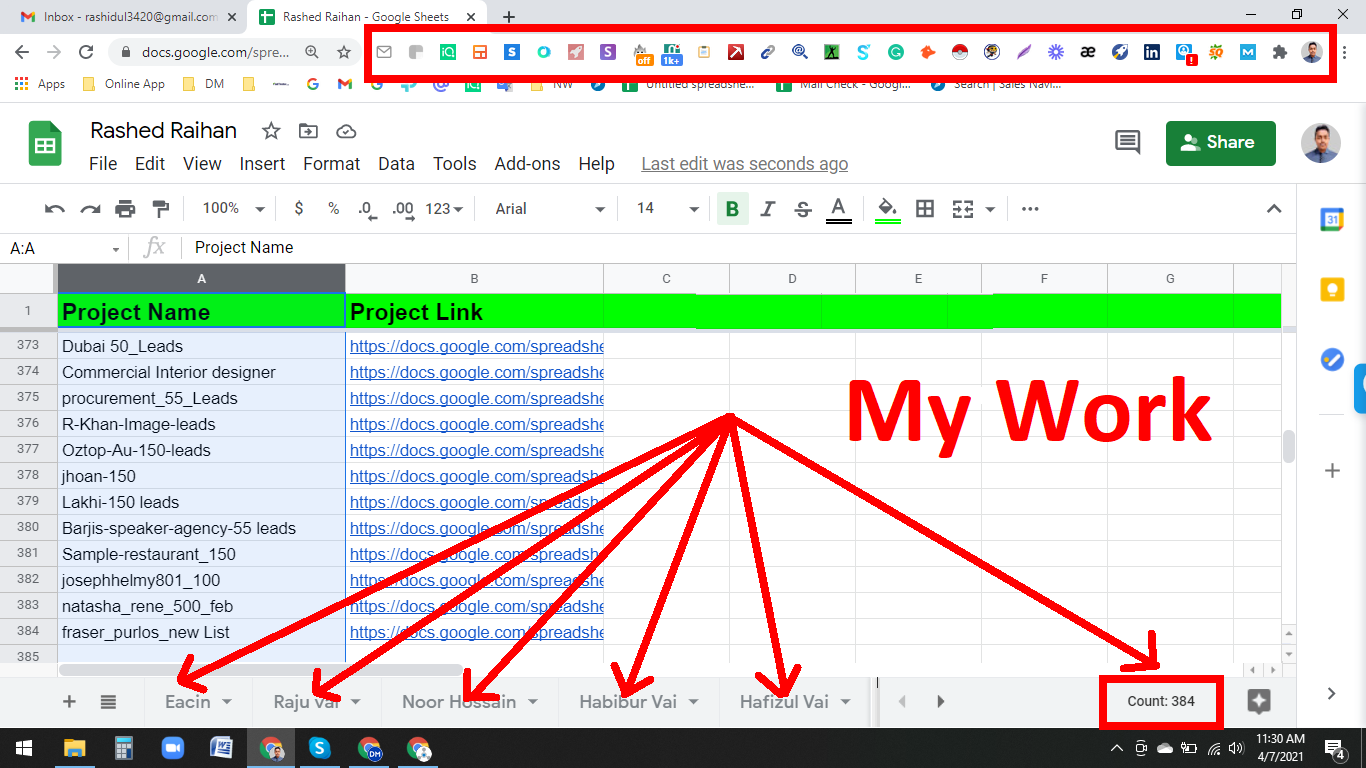Open the text color picker
Screen dimensions: 1366x768
coord(838,208)
